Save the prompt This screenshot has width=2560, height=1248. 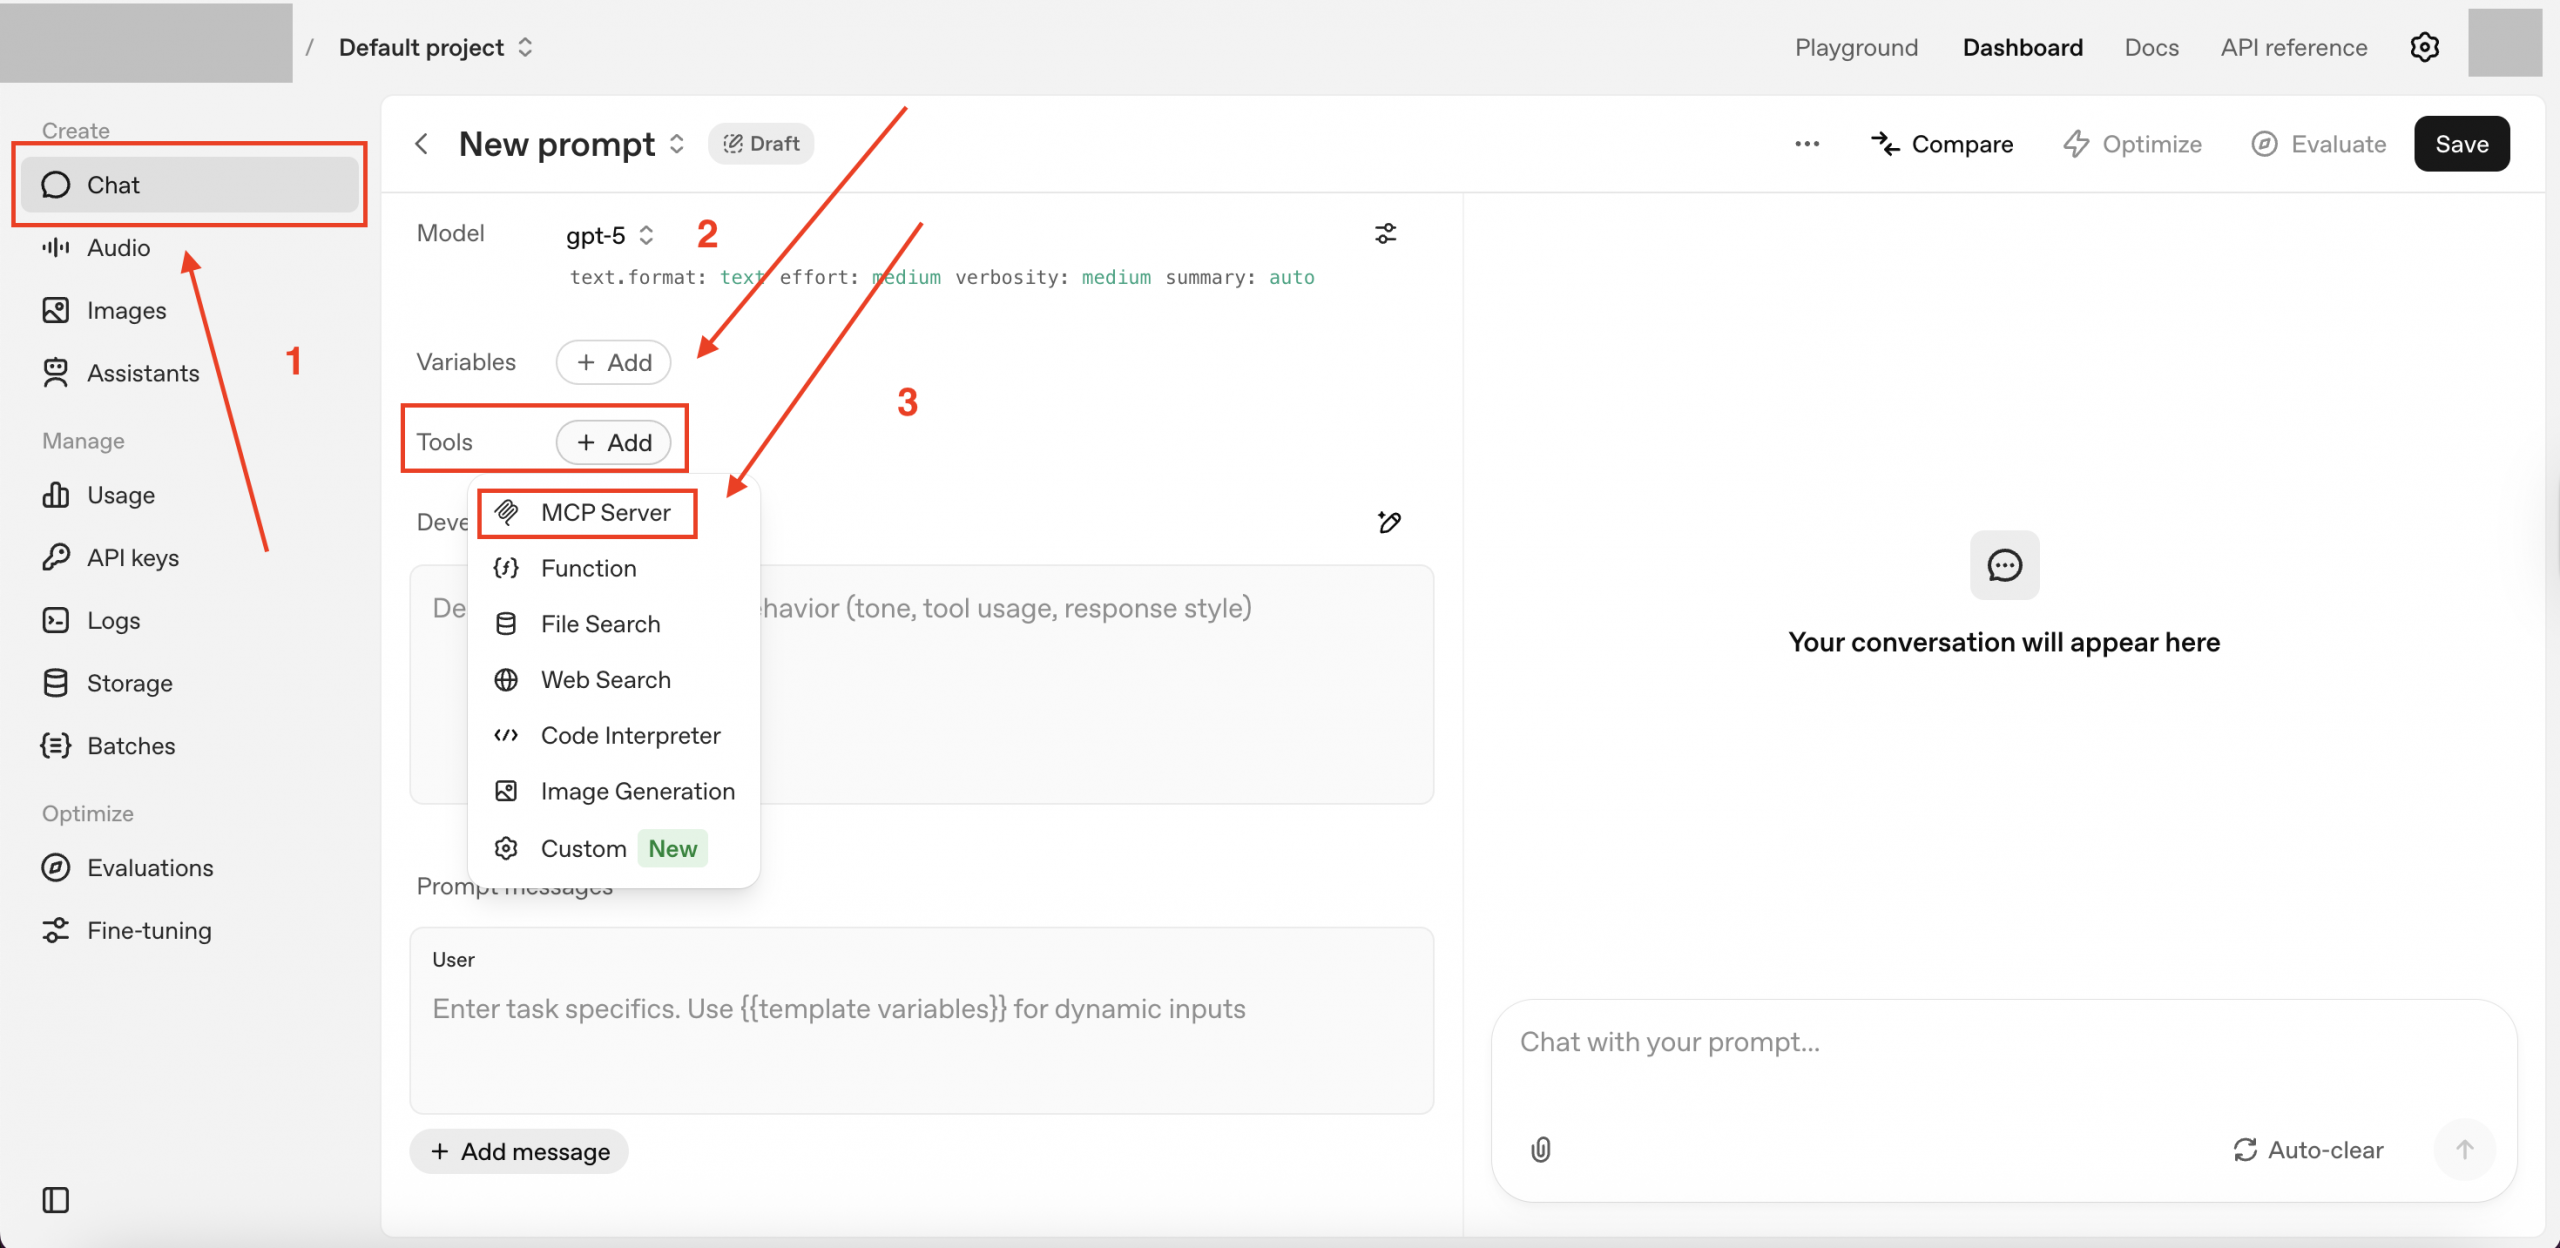click(2462, 144)
